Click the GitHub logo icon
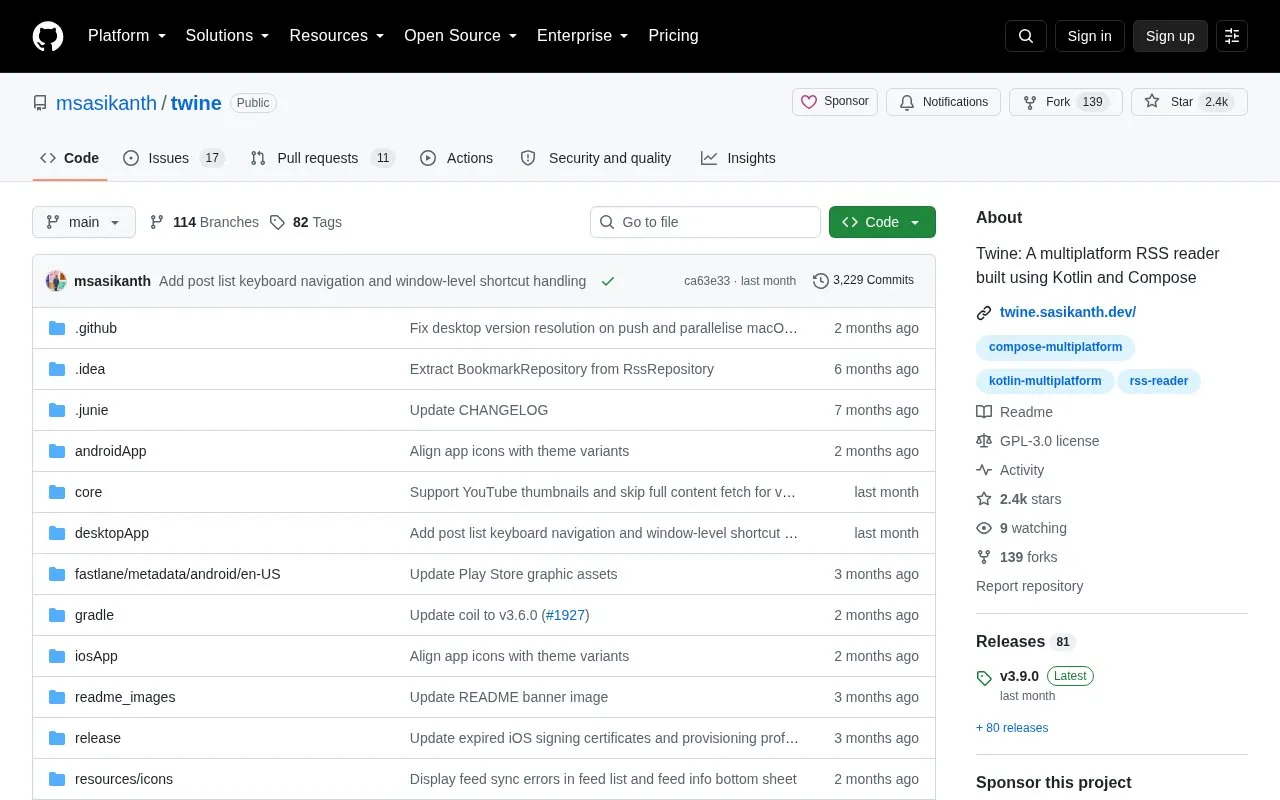Image resolution: width=1280 pixels, height=800 pixels. [48, 36]
